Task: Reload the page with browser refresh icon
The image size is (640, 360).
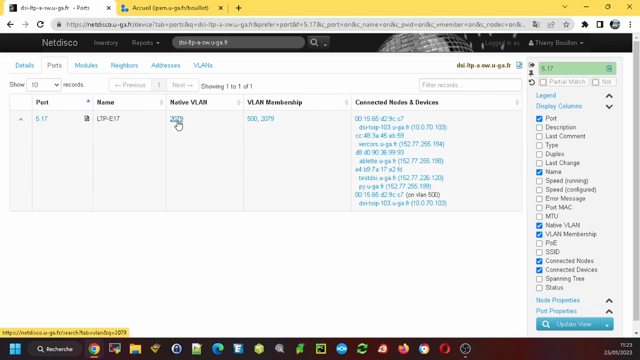Action: (x=40, y=24)
